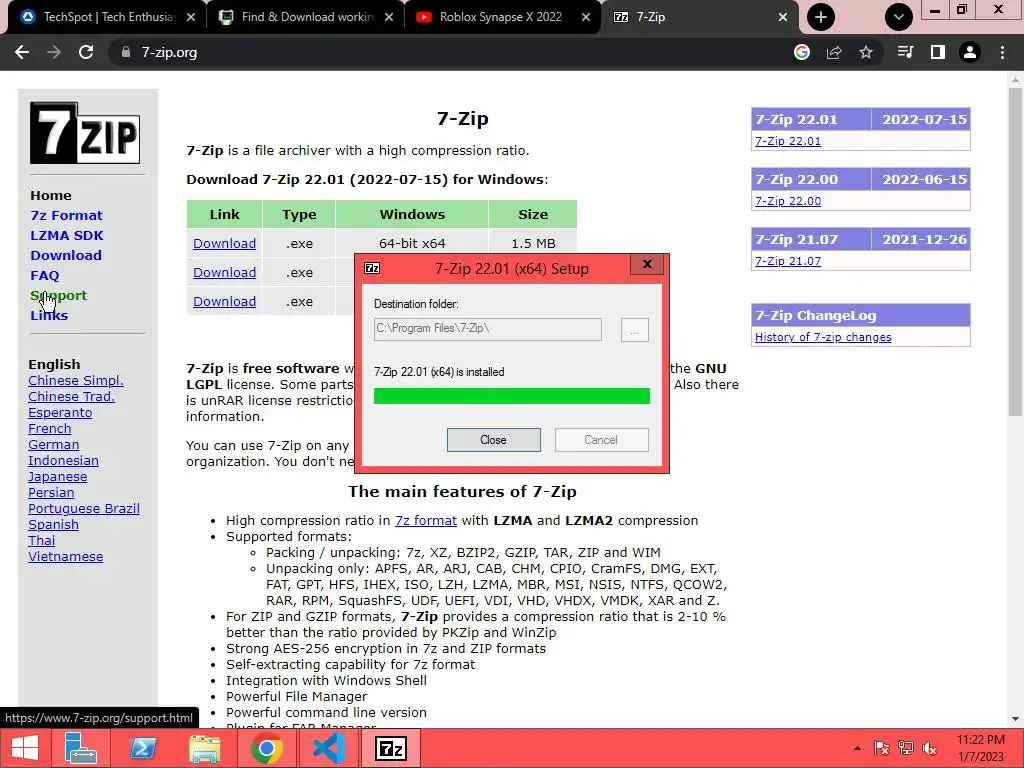The height and width of the screenshot is (768, 1024).
Task: Switch language to Vietnamese
Action: (x=65, y=557)
